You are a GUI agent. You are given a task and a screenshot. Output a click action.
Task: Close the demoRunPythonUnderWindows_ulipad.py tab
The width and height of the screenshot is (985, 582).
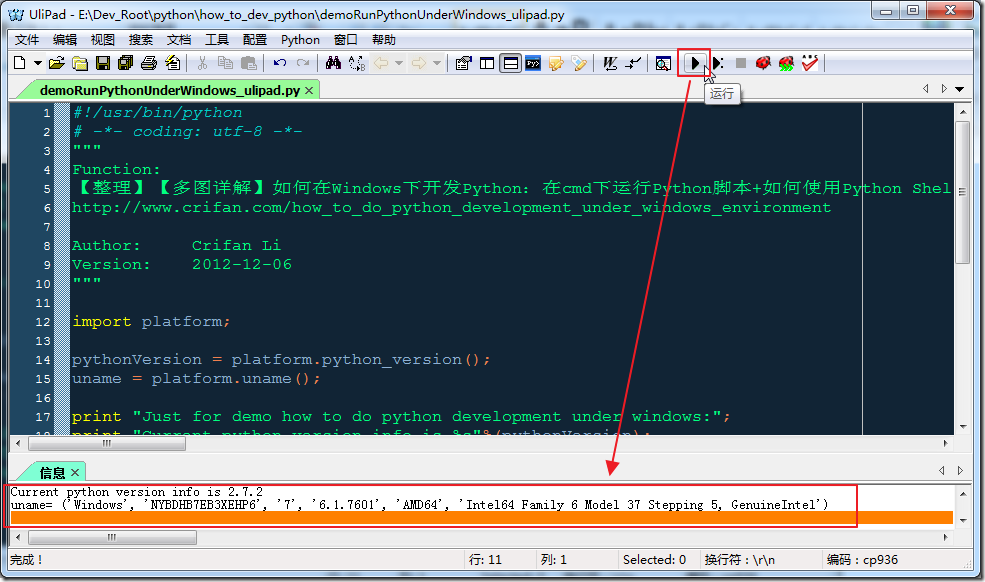309,91
